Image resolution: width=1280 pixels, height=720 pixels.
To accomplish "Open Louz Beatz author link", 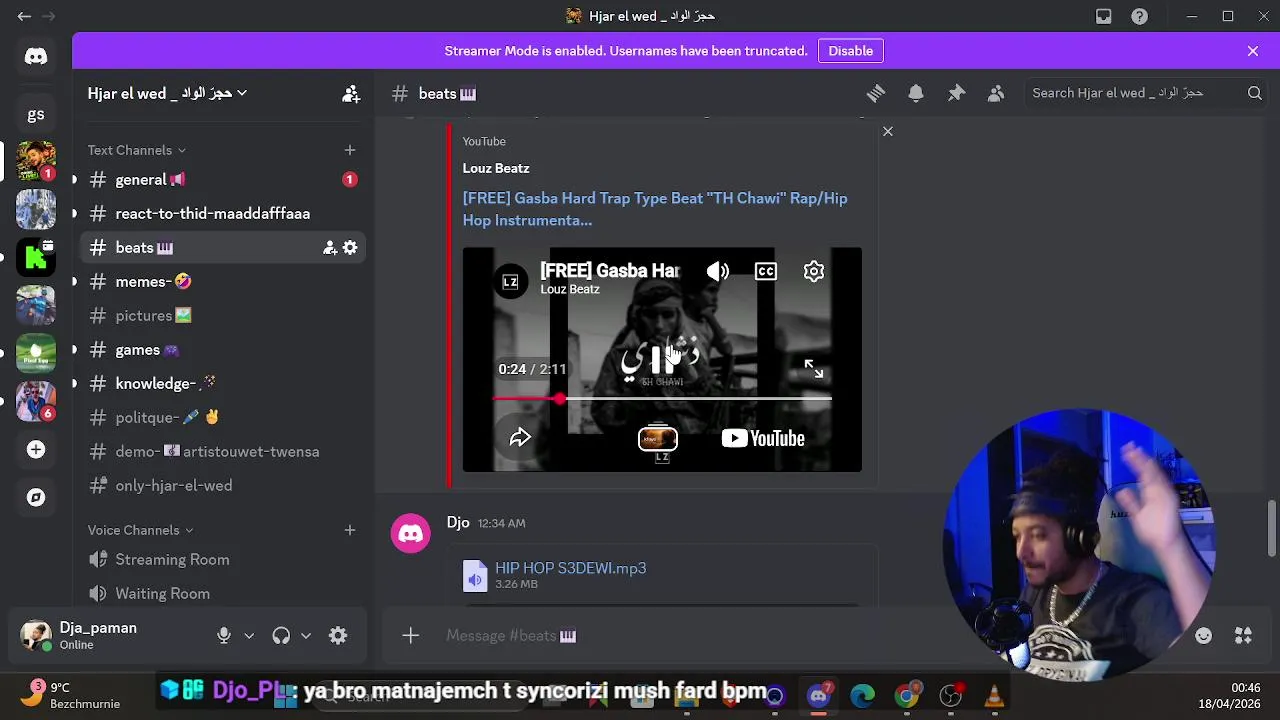I will tap(496, 168).
